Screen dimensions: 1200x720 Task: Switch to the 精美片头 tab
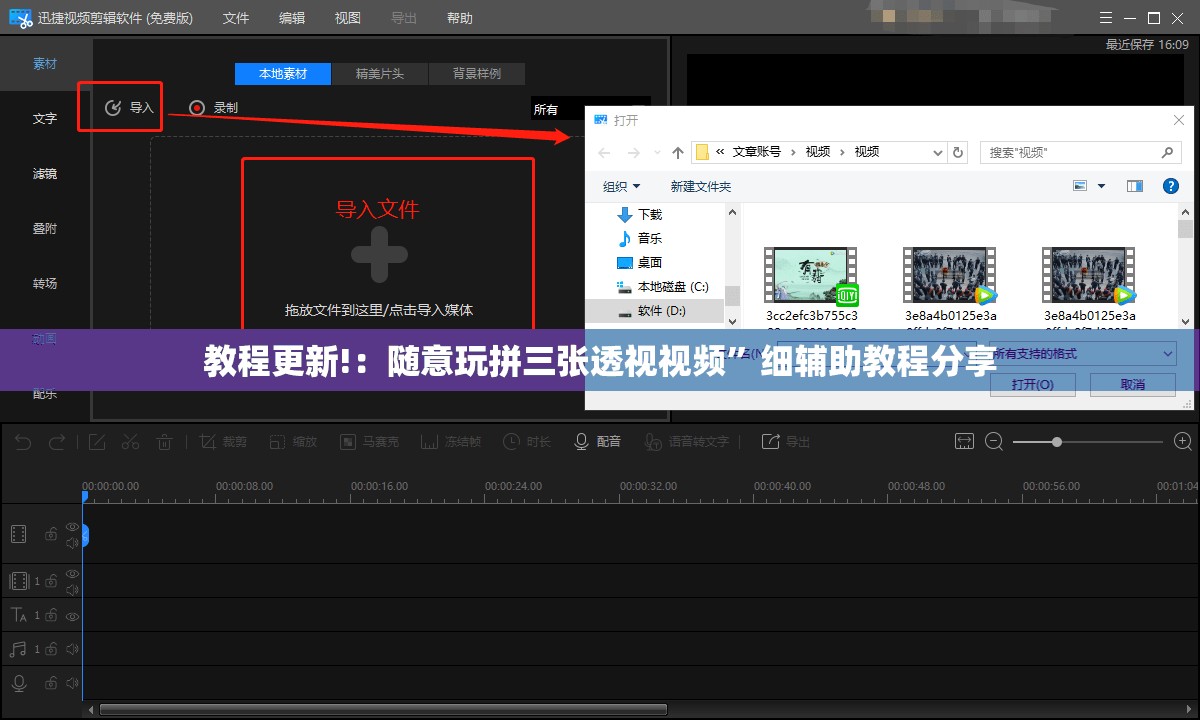click(380, 74)
